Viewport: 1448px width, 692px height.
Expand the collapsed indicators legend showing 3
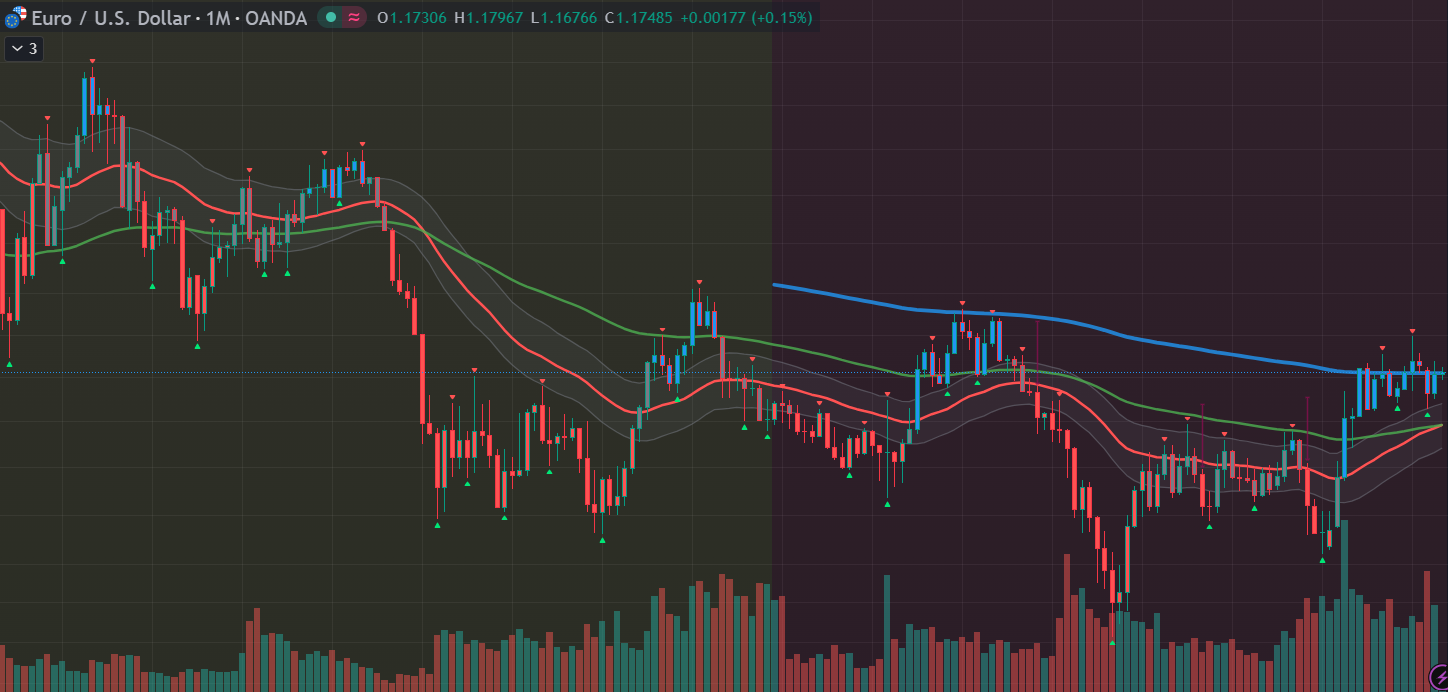pyautogui.click(x=24, y=48)
